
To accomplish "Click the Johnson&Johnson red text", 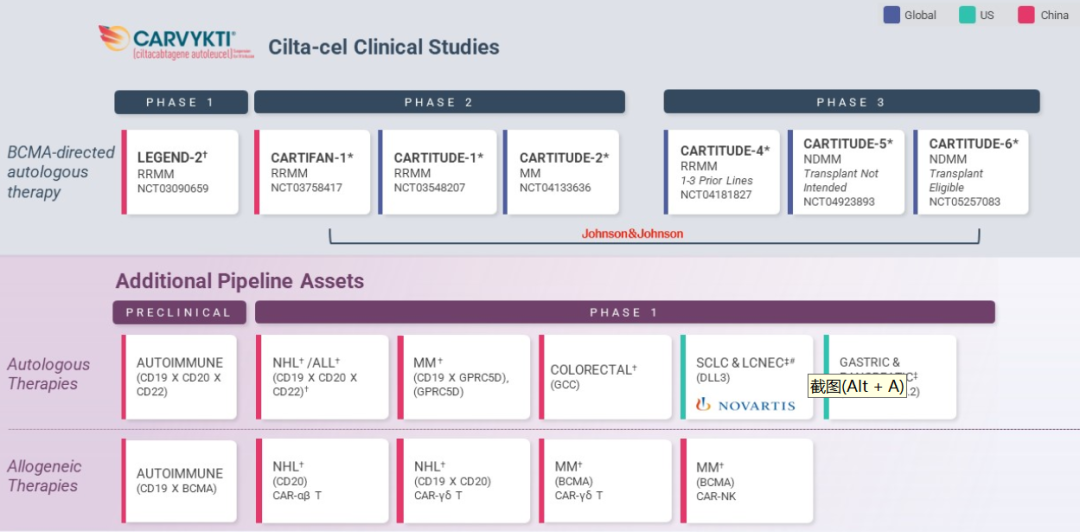I will [633, 234].
